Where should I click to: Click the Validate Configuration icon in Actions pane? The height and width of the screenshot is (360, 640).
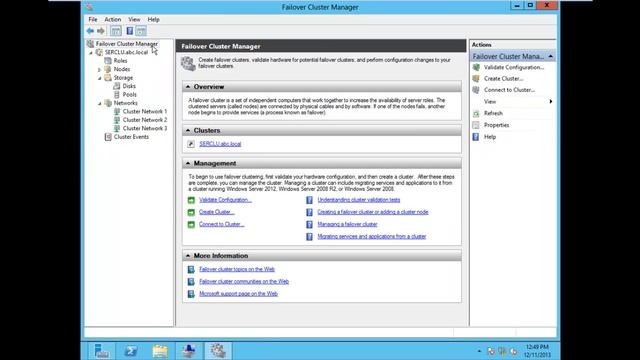476,67
